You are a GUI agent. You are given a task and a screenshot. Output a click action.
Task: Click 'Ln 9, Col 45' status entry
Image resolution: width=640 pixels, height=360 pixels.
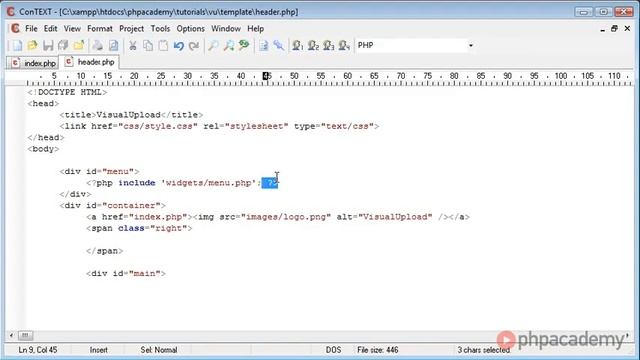[38, 350]
